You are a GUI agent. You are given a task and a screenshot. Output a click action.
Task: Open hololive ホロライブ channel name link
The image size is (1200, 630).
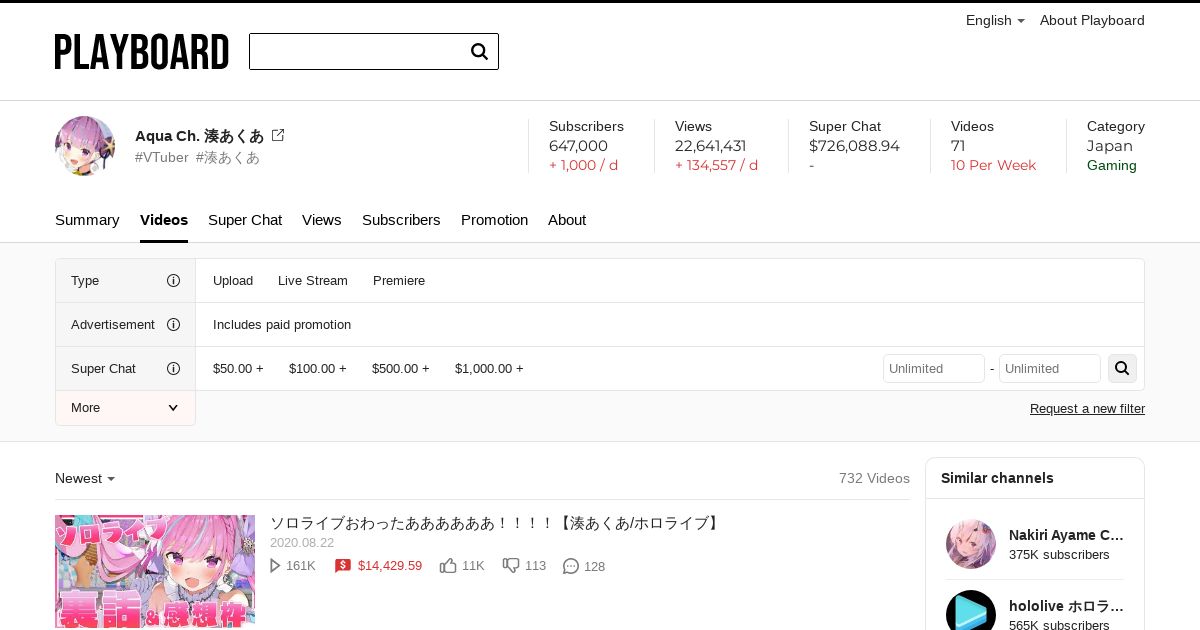point(1066,606)
